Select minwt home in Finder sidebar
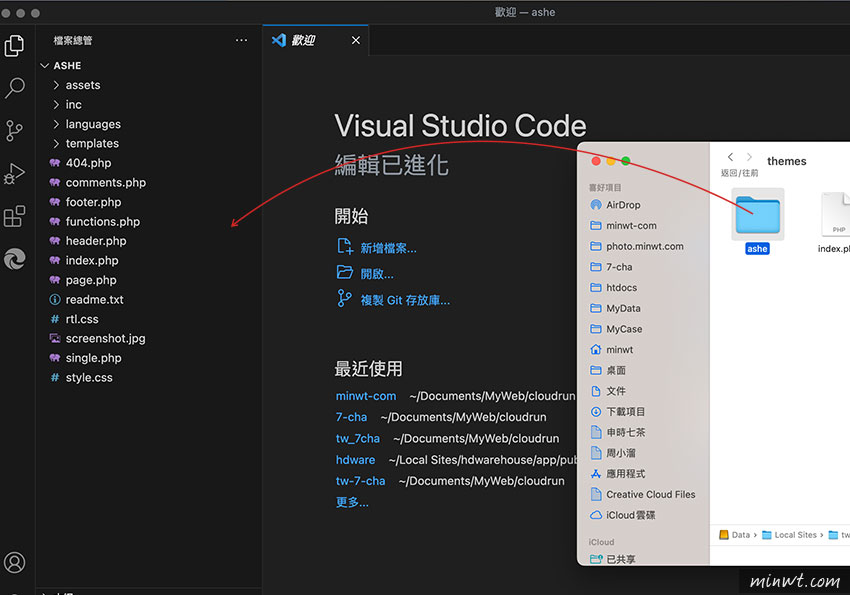This screenshot has width=850, height=595. pos(620,350)
